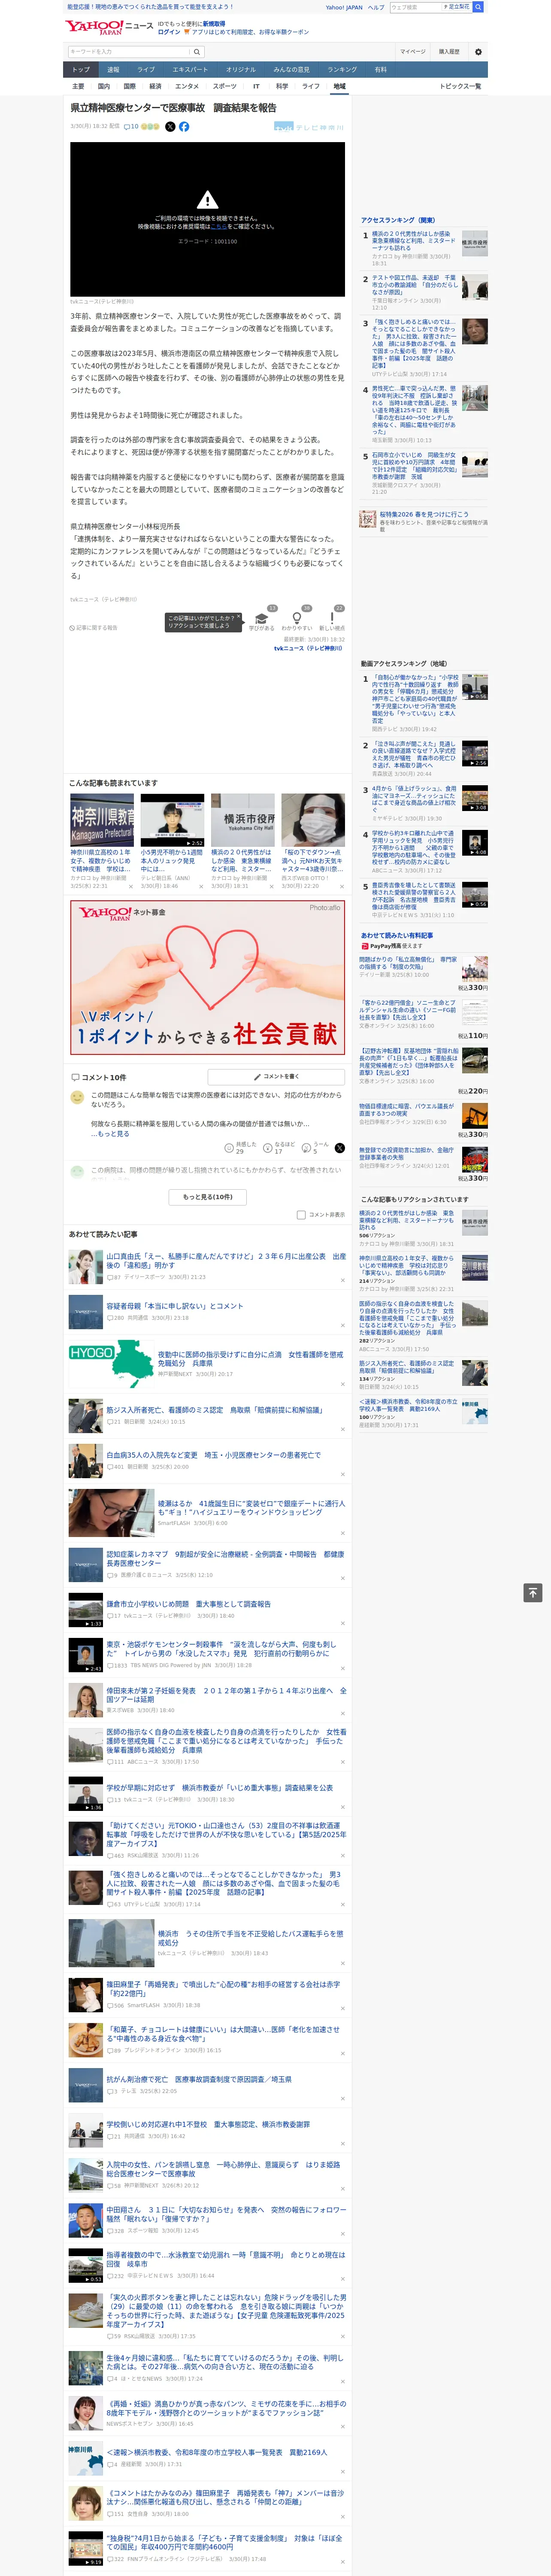Toggle the コメント非表示 checkbox

301,1215
